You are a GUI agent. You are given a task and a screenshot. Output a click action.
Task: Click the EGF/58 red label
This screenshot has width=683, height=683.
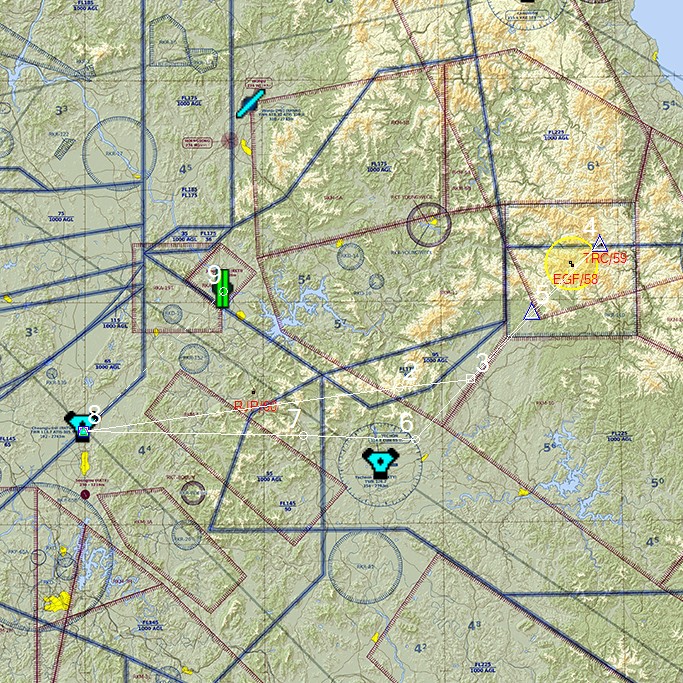point(575,279)
